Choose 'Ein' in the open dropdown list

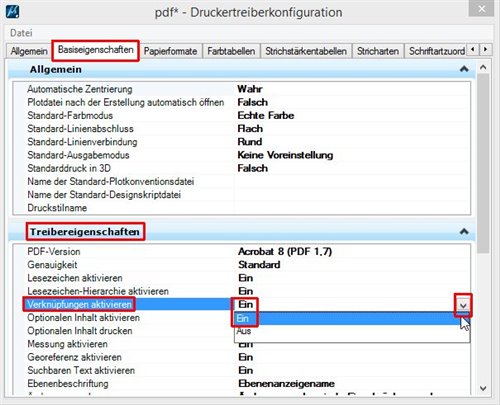352,318
